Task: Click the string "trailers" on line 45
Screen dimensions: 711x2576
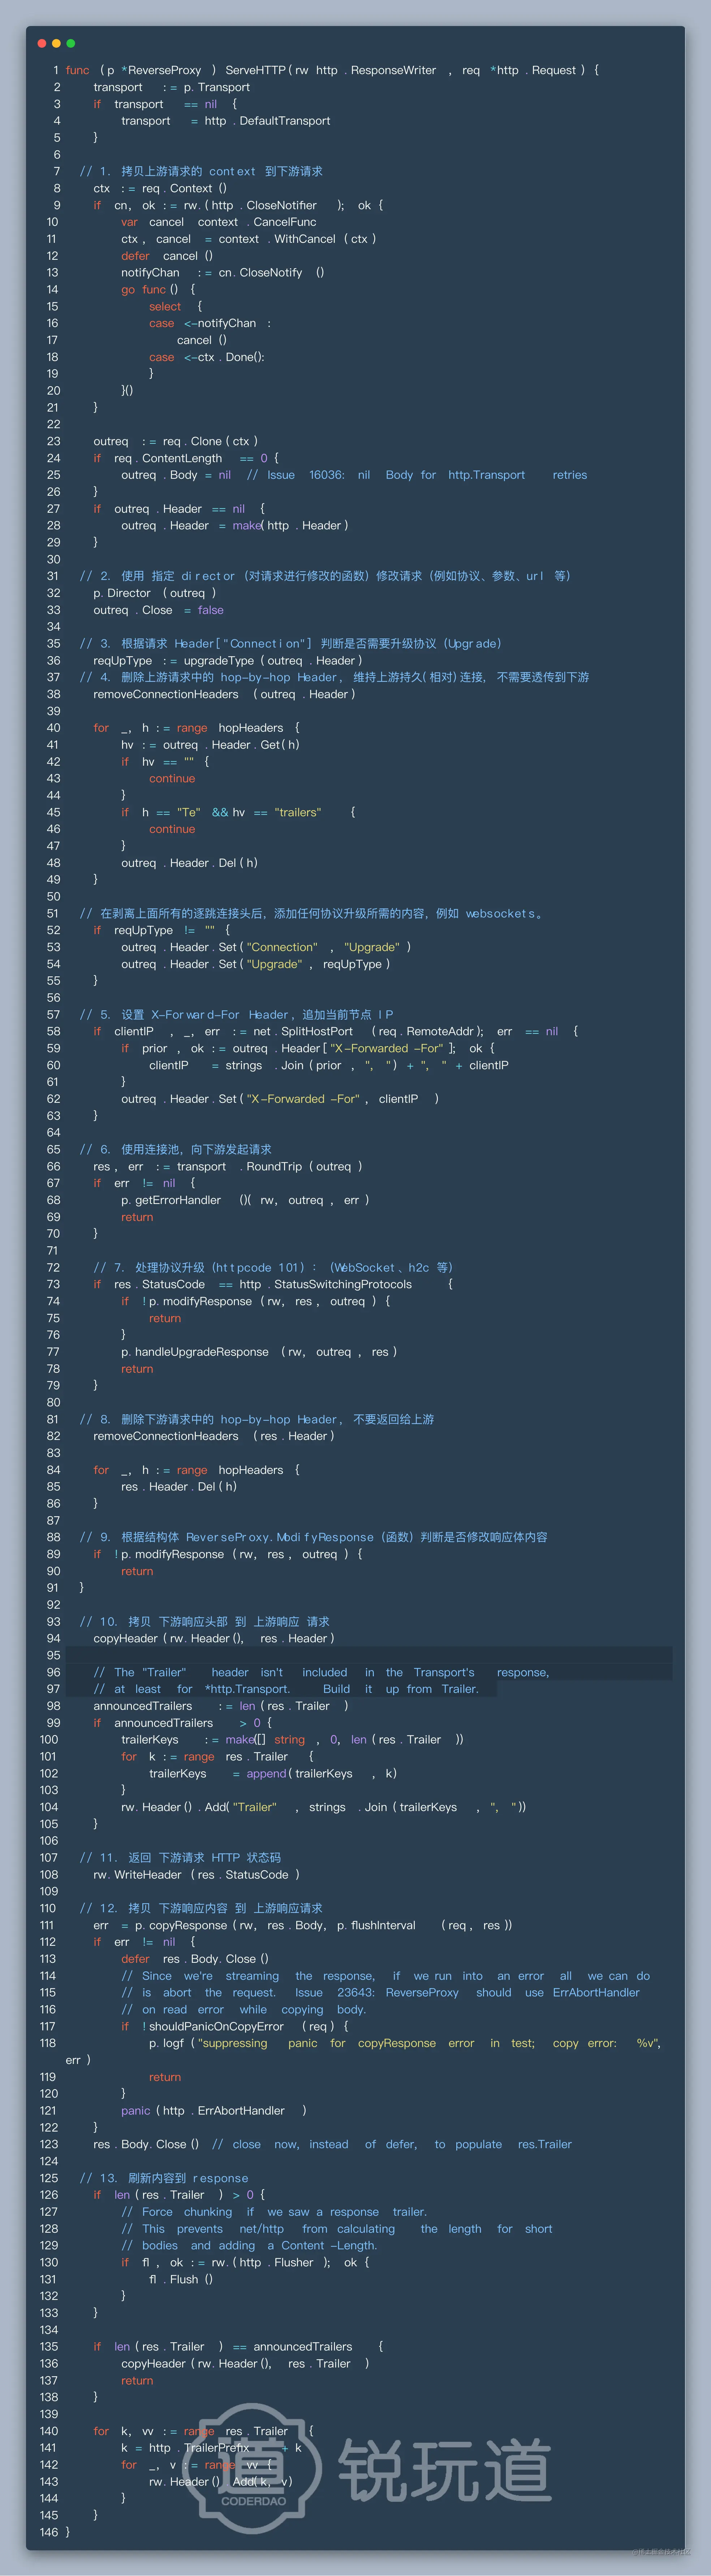Action: pyautogui.click(x=298, y=813)
